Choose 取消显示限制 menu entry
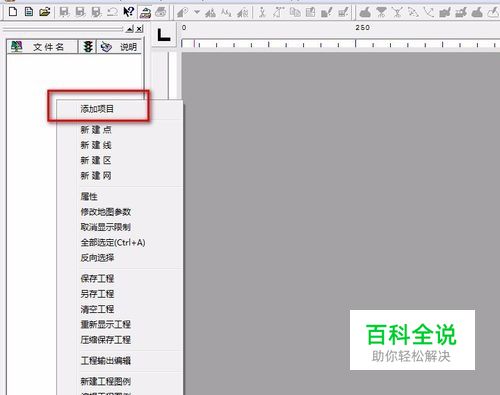Image resolution: width=500 pixels, height=395 pixels. coord(106,227)
